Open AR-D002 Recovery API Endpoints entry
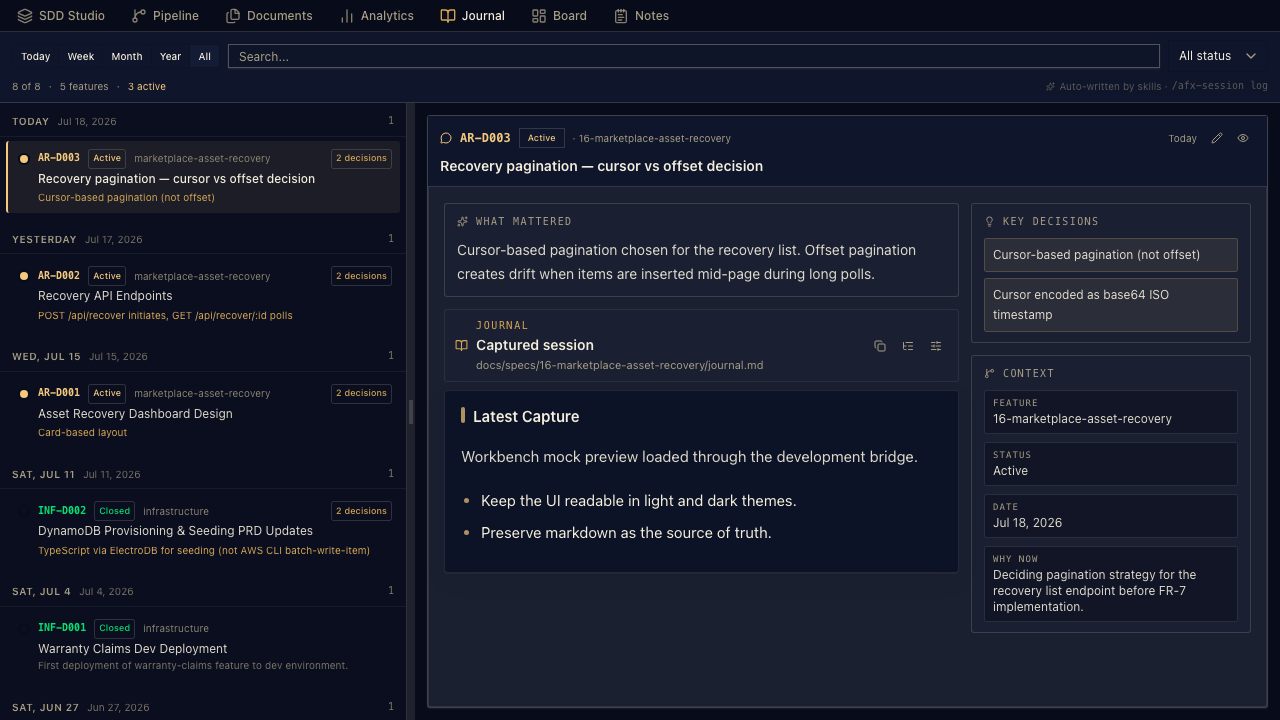 (204, 295)
